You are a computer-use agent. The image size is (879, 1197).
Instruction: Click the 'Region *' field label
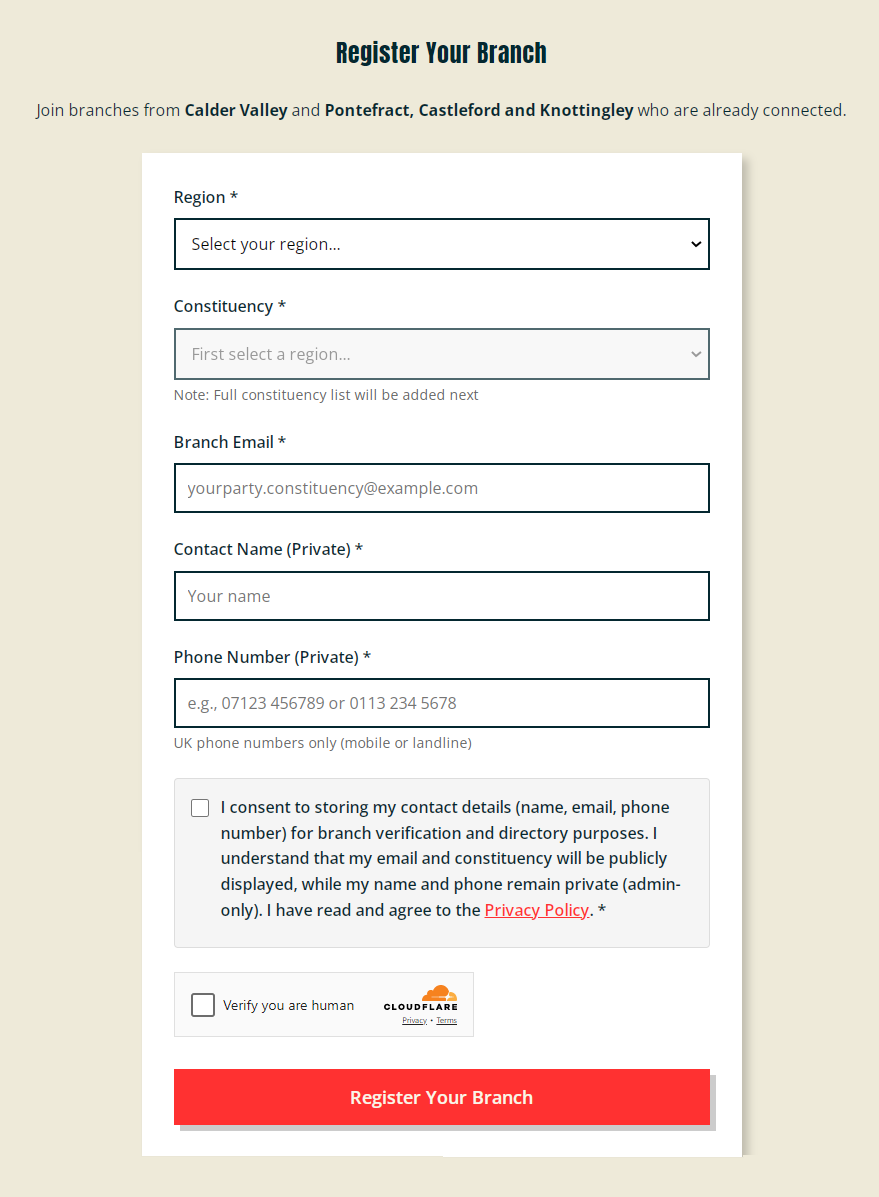(205, 197)
